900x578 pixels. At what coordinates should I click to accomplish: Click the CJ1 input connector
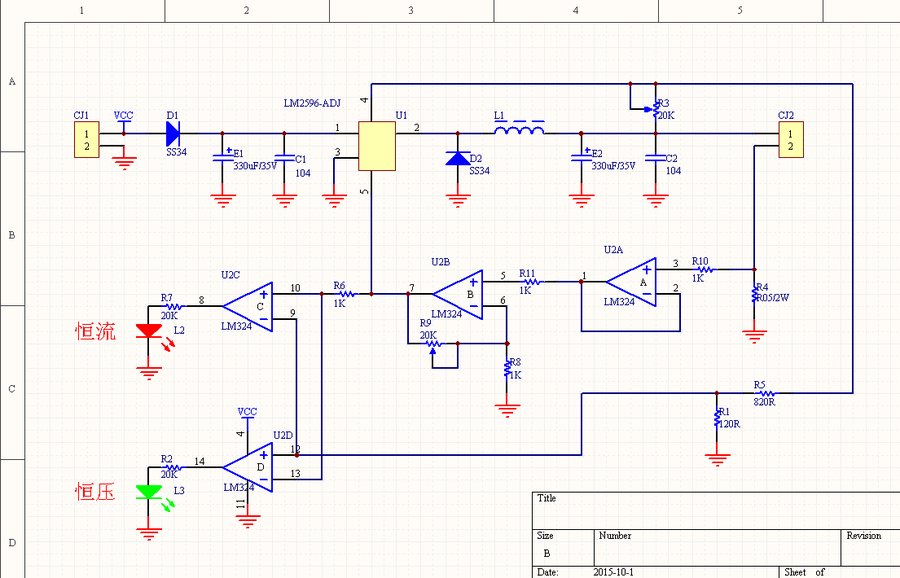pos(87,139)
